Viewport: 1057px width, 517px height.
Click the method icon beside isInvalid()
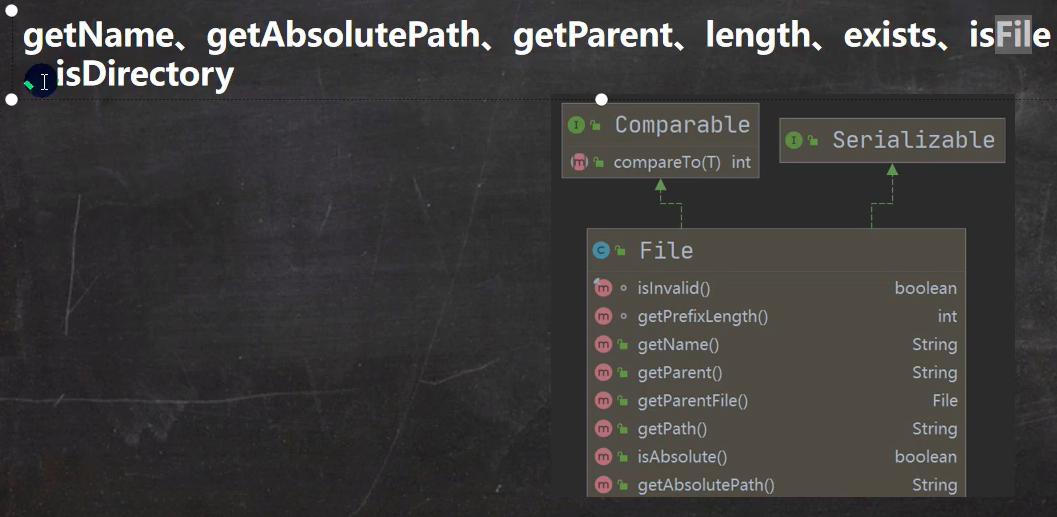602,288
